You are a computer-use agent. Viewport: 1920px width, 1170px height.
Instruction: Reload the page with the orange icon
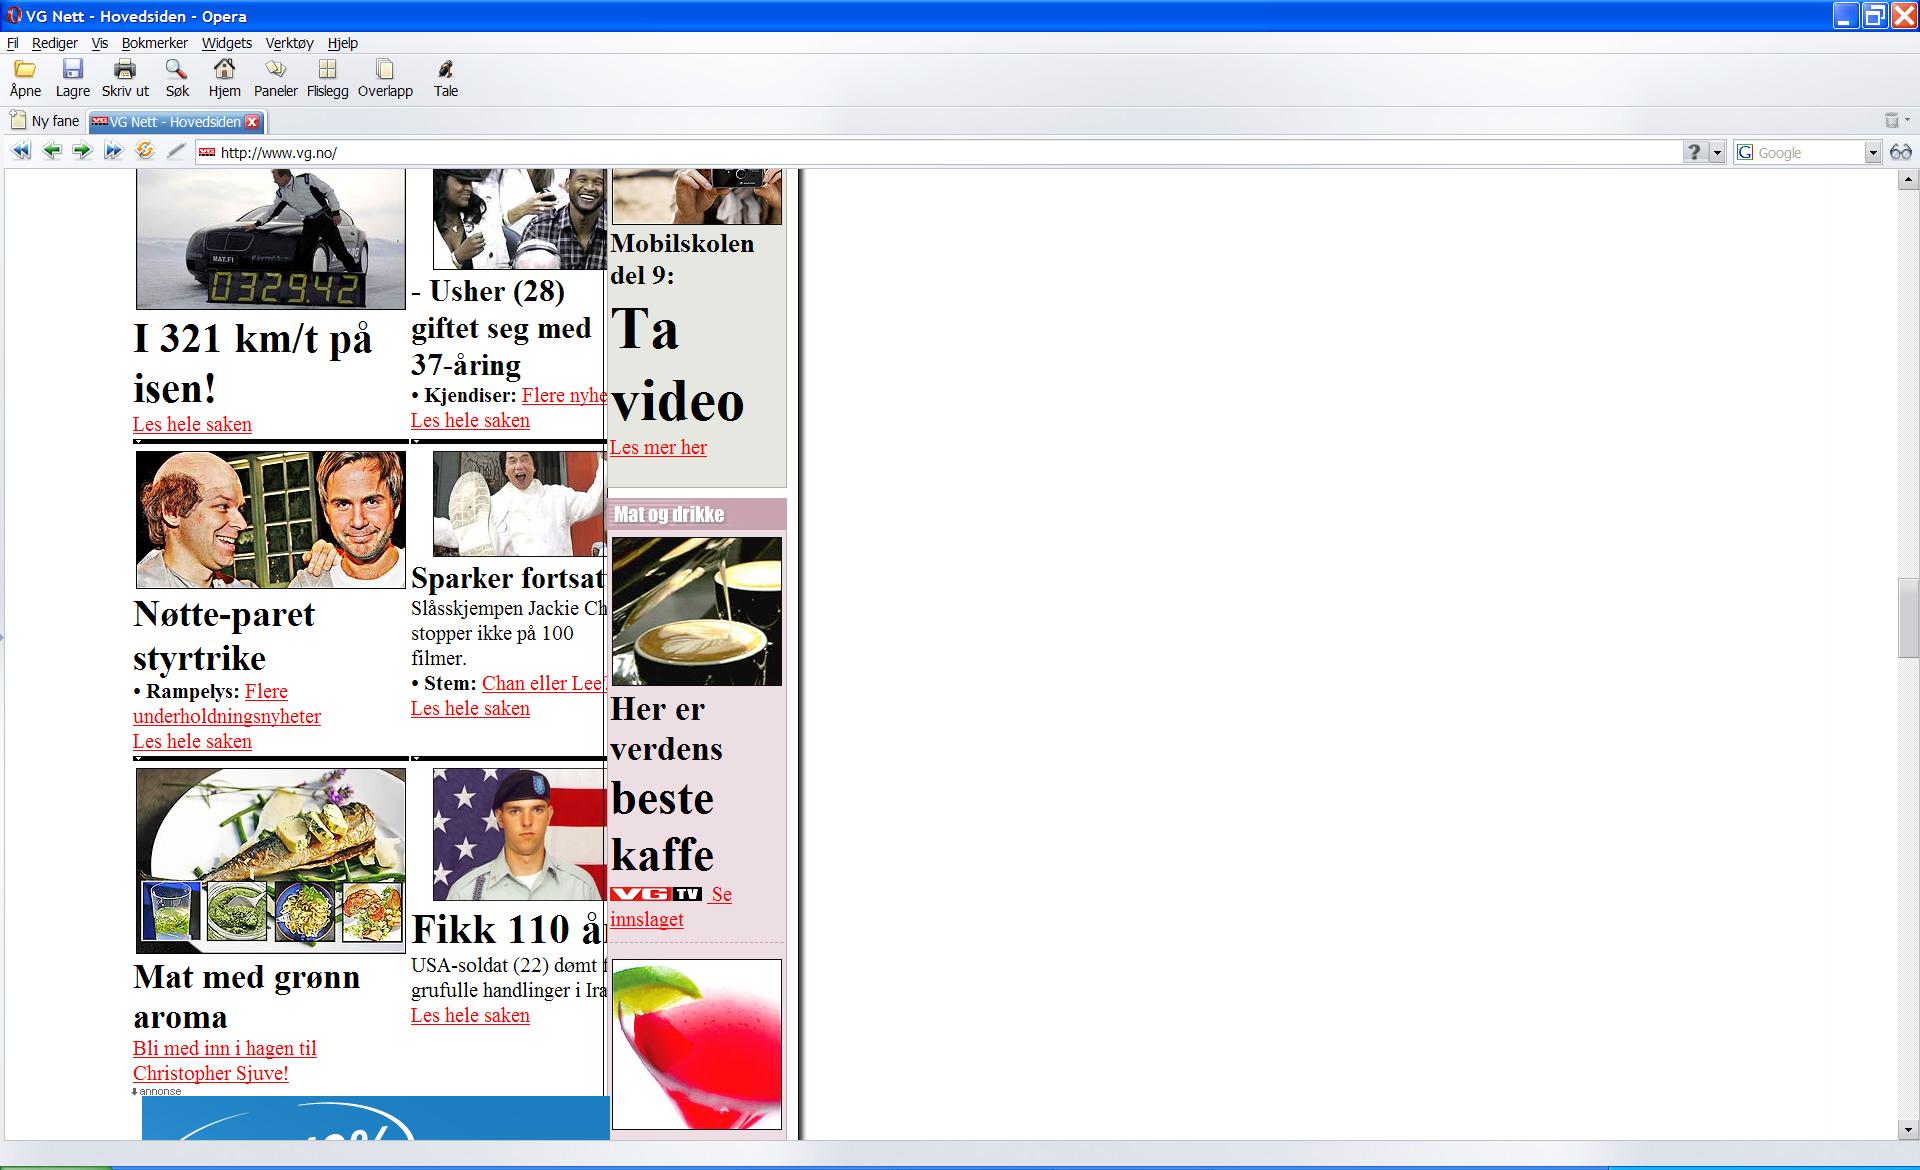[x=145, y=151]
